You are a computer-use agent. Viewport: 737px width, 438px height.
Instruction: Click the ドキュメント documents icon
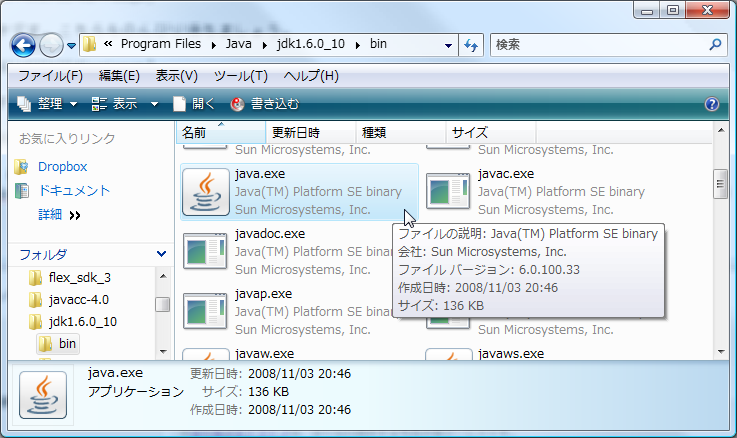pos(22,191)
